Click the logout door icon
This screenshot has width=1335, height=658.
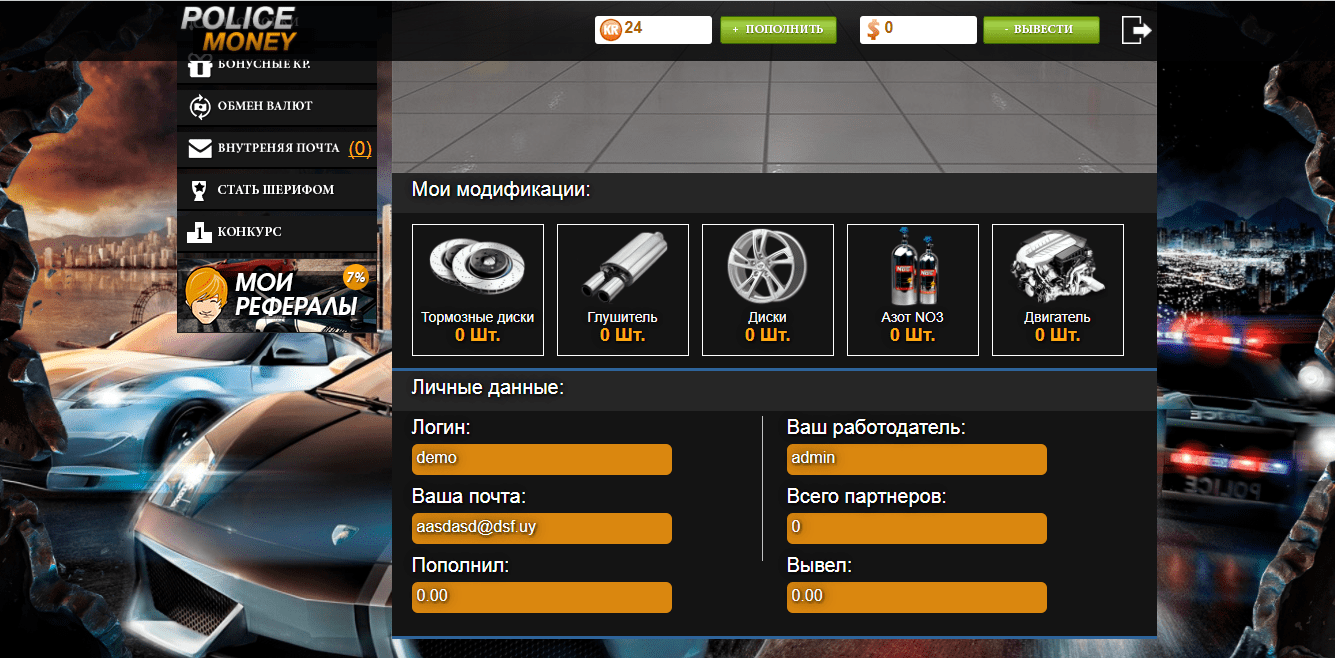(x=1137, y=29)
